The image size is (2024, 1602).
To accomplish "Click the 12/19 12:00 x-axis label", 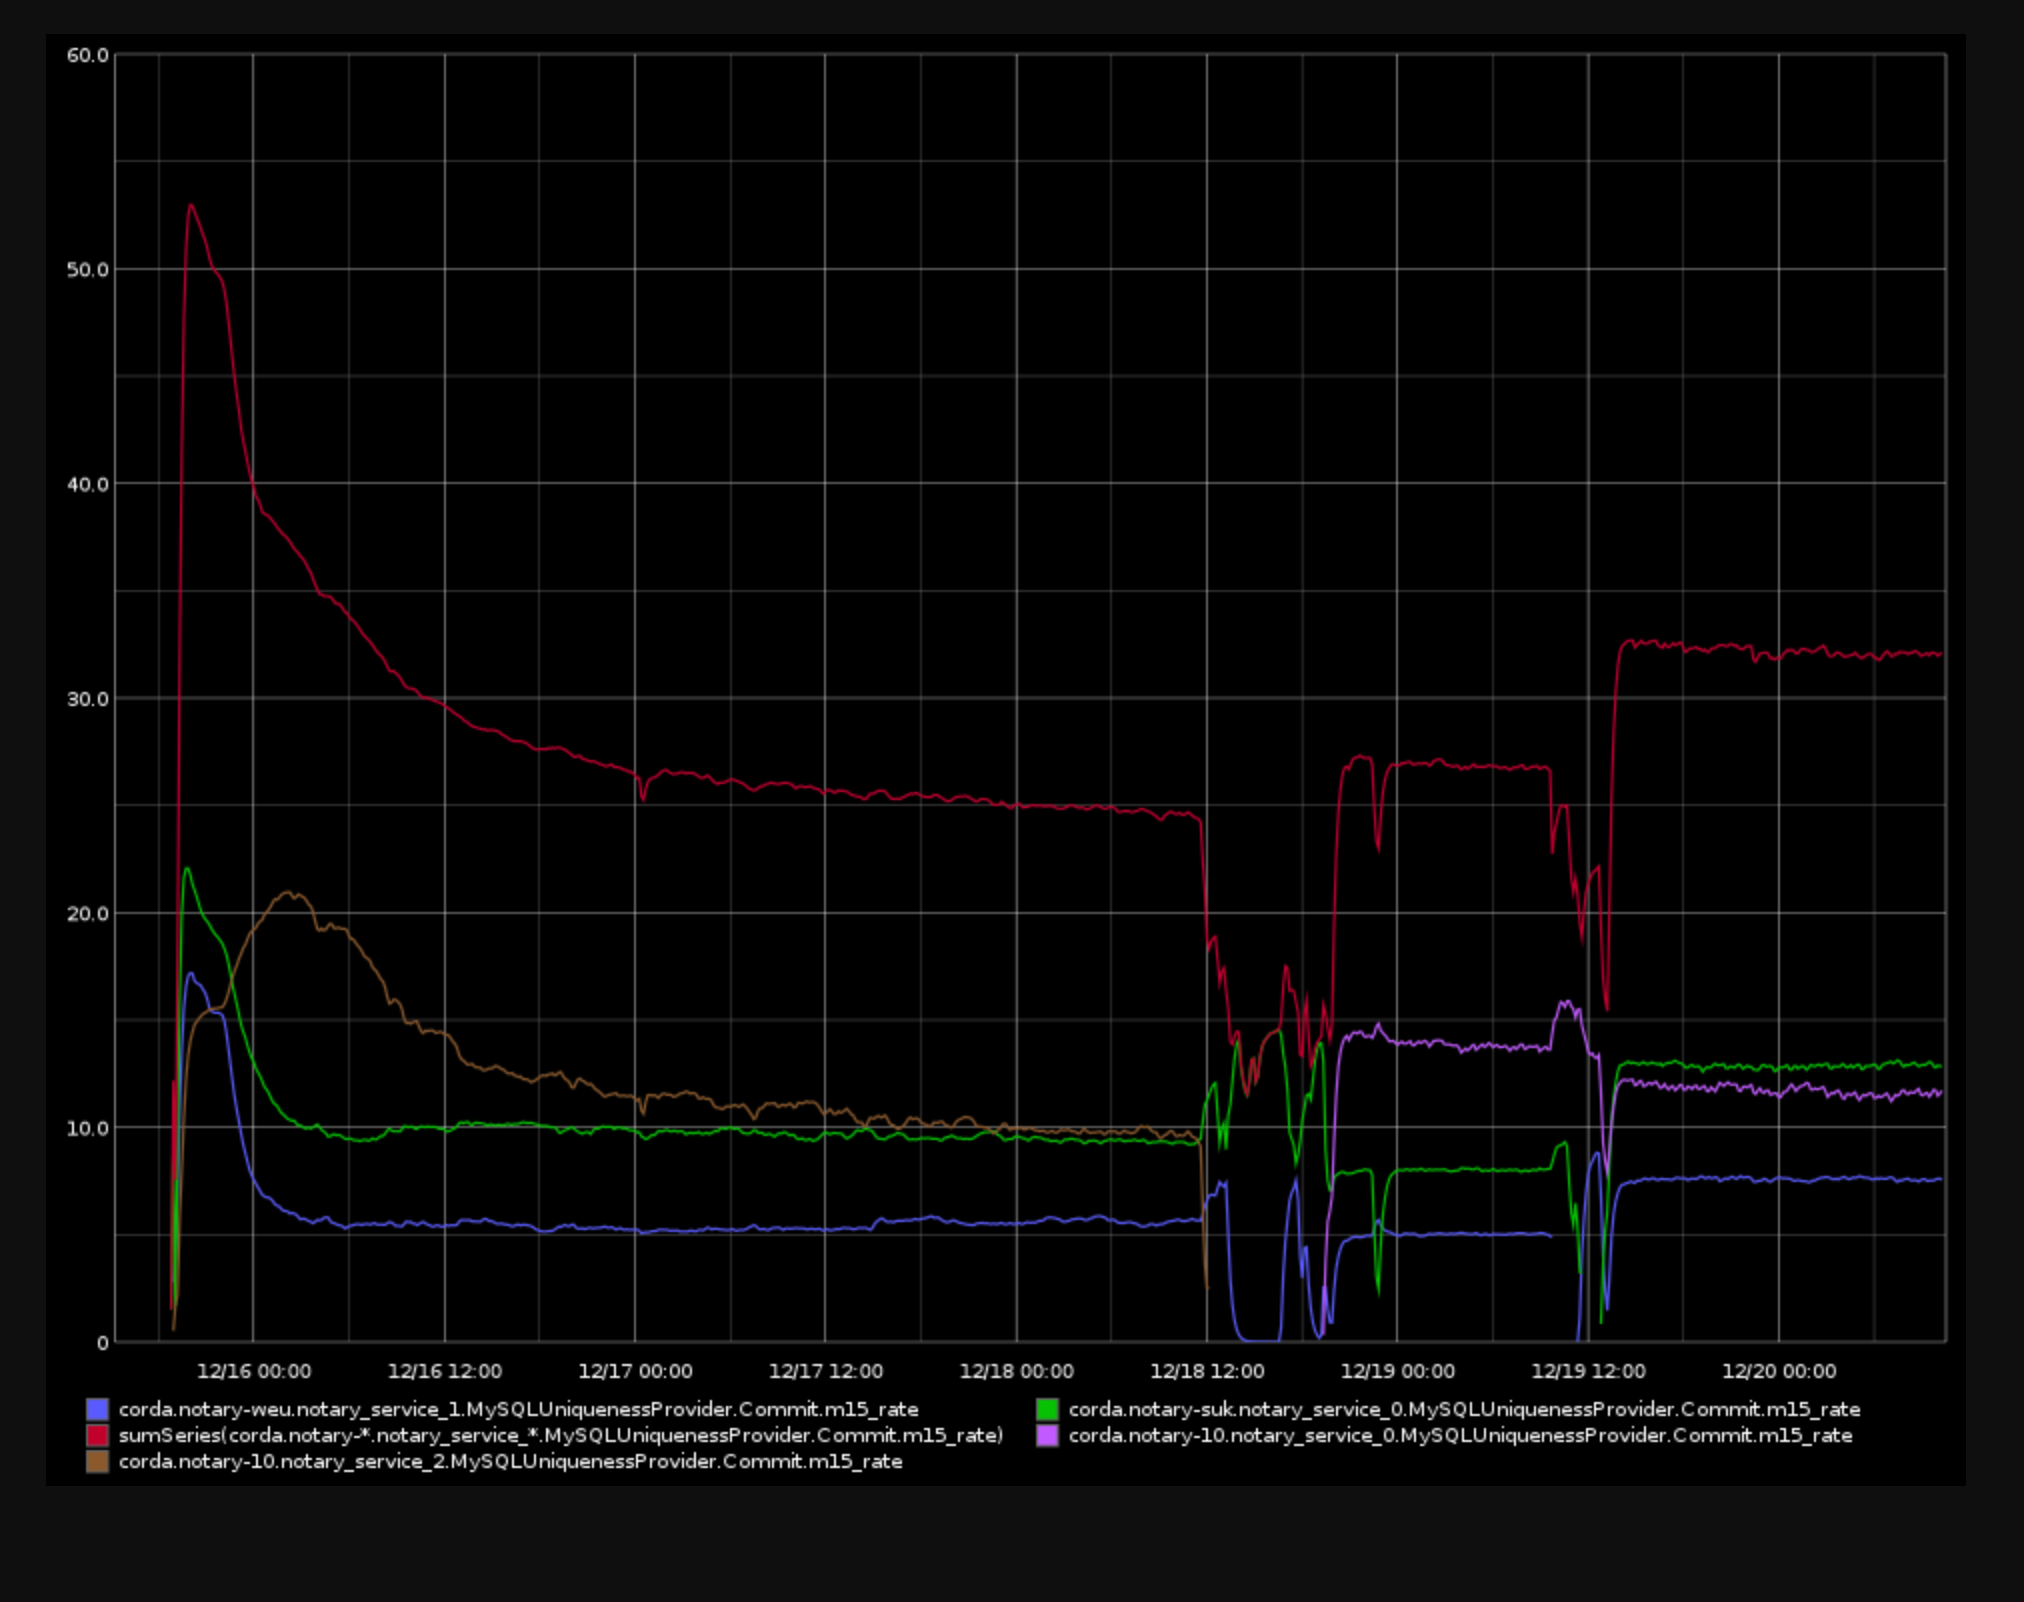I will coord(1588,1371).
